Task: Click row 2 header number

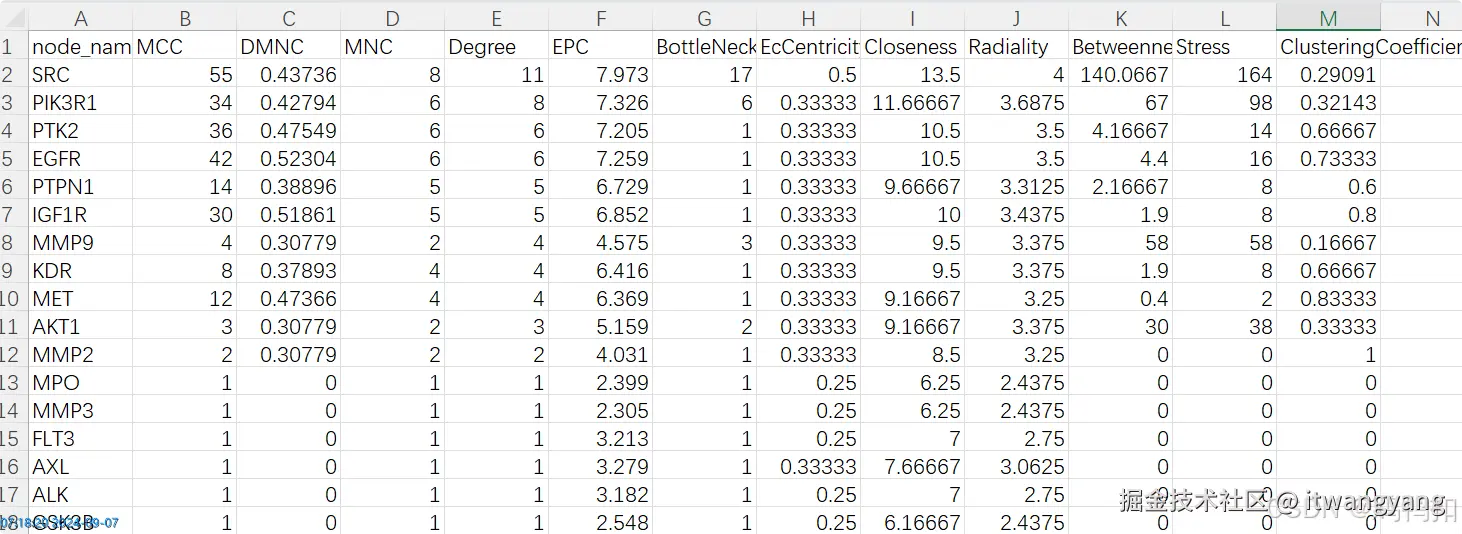Action: [x=10, y=75]
